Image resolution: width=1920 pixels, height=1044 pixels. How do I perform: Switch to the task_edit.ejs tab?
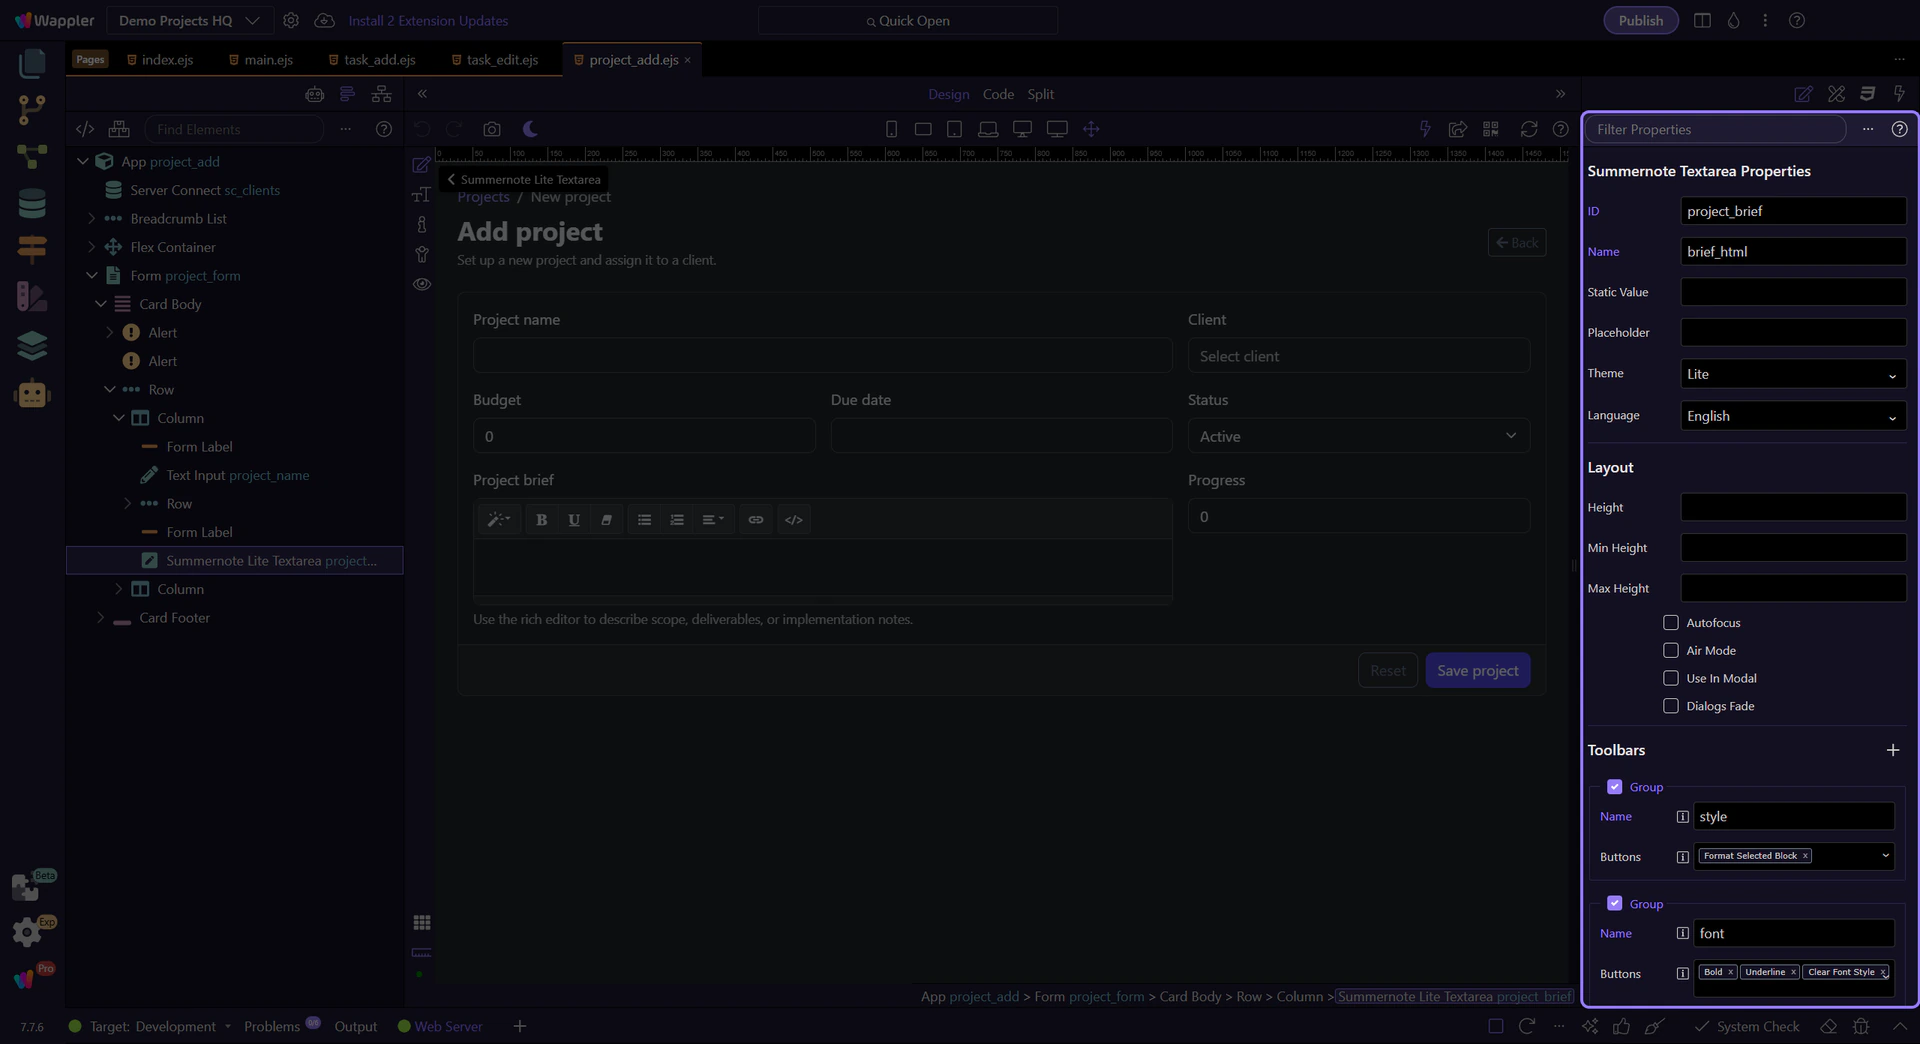tap(501, 60)
